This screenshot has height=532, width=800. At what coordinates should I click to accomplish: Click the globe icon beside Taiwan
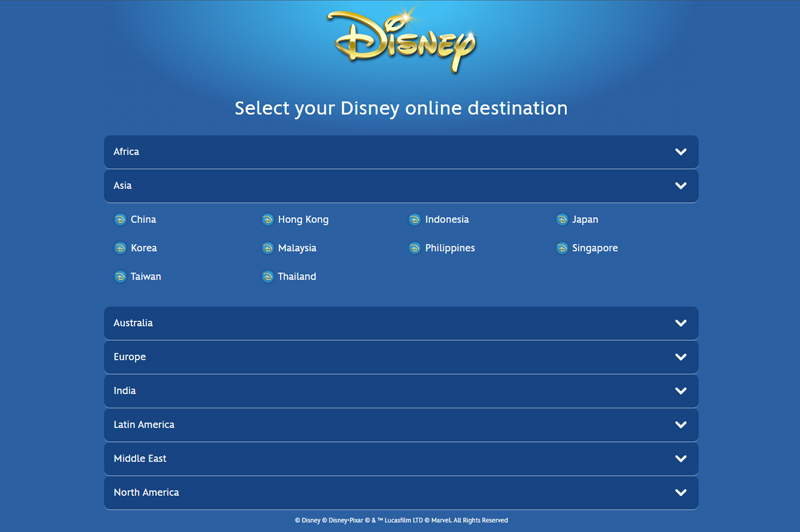(x=120, y=277)
